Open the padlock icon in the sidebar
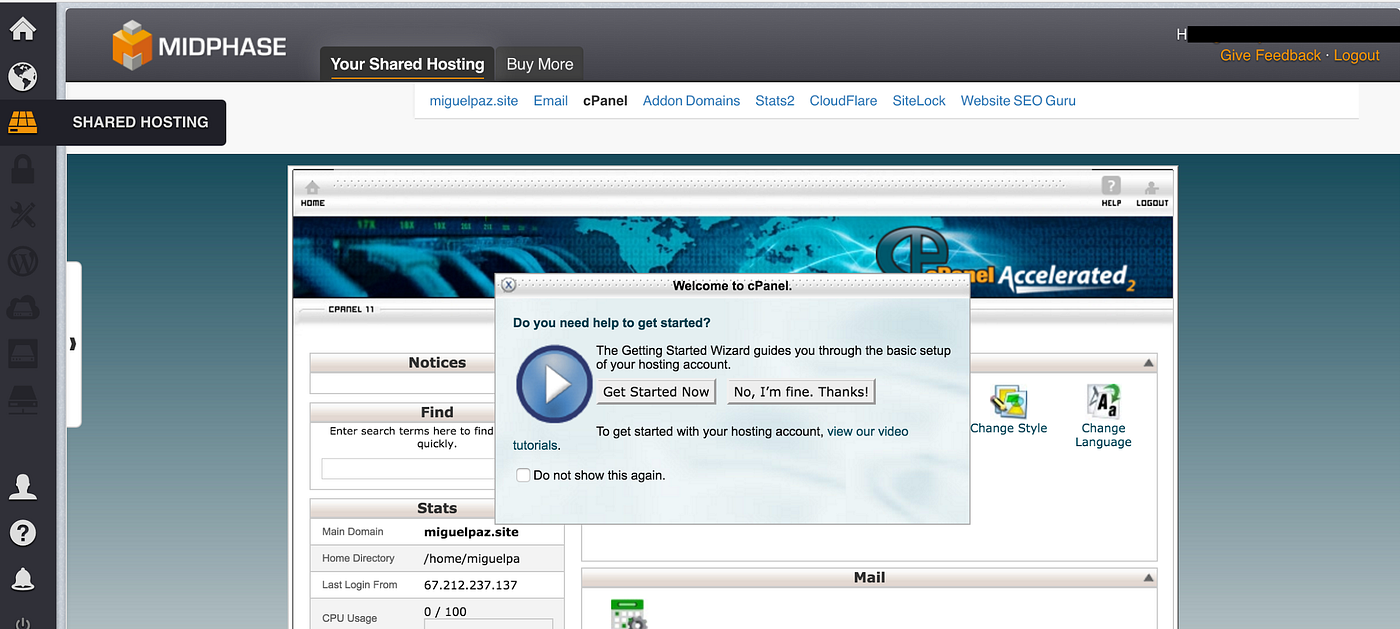The height and width of the screenshot is (629, 1400). point(22,167)
